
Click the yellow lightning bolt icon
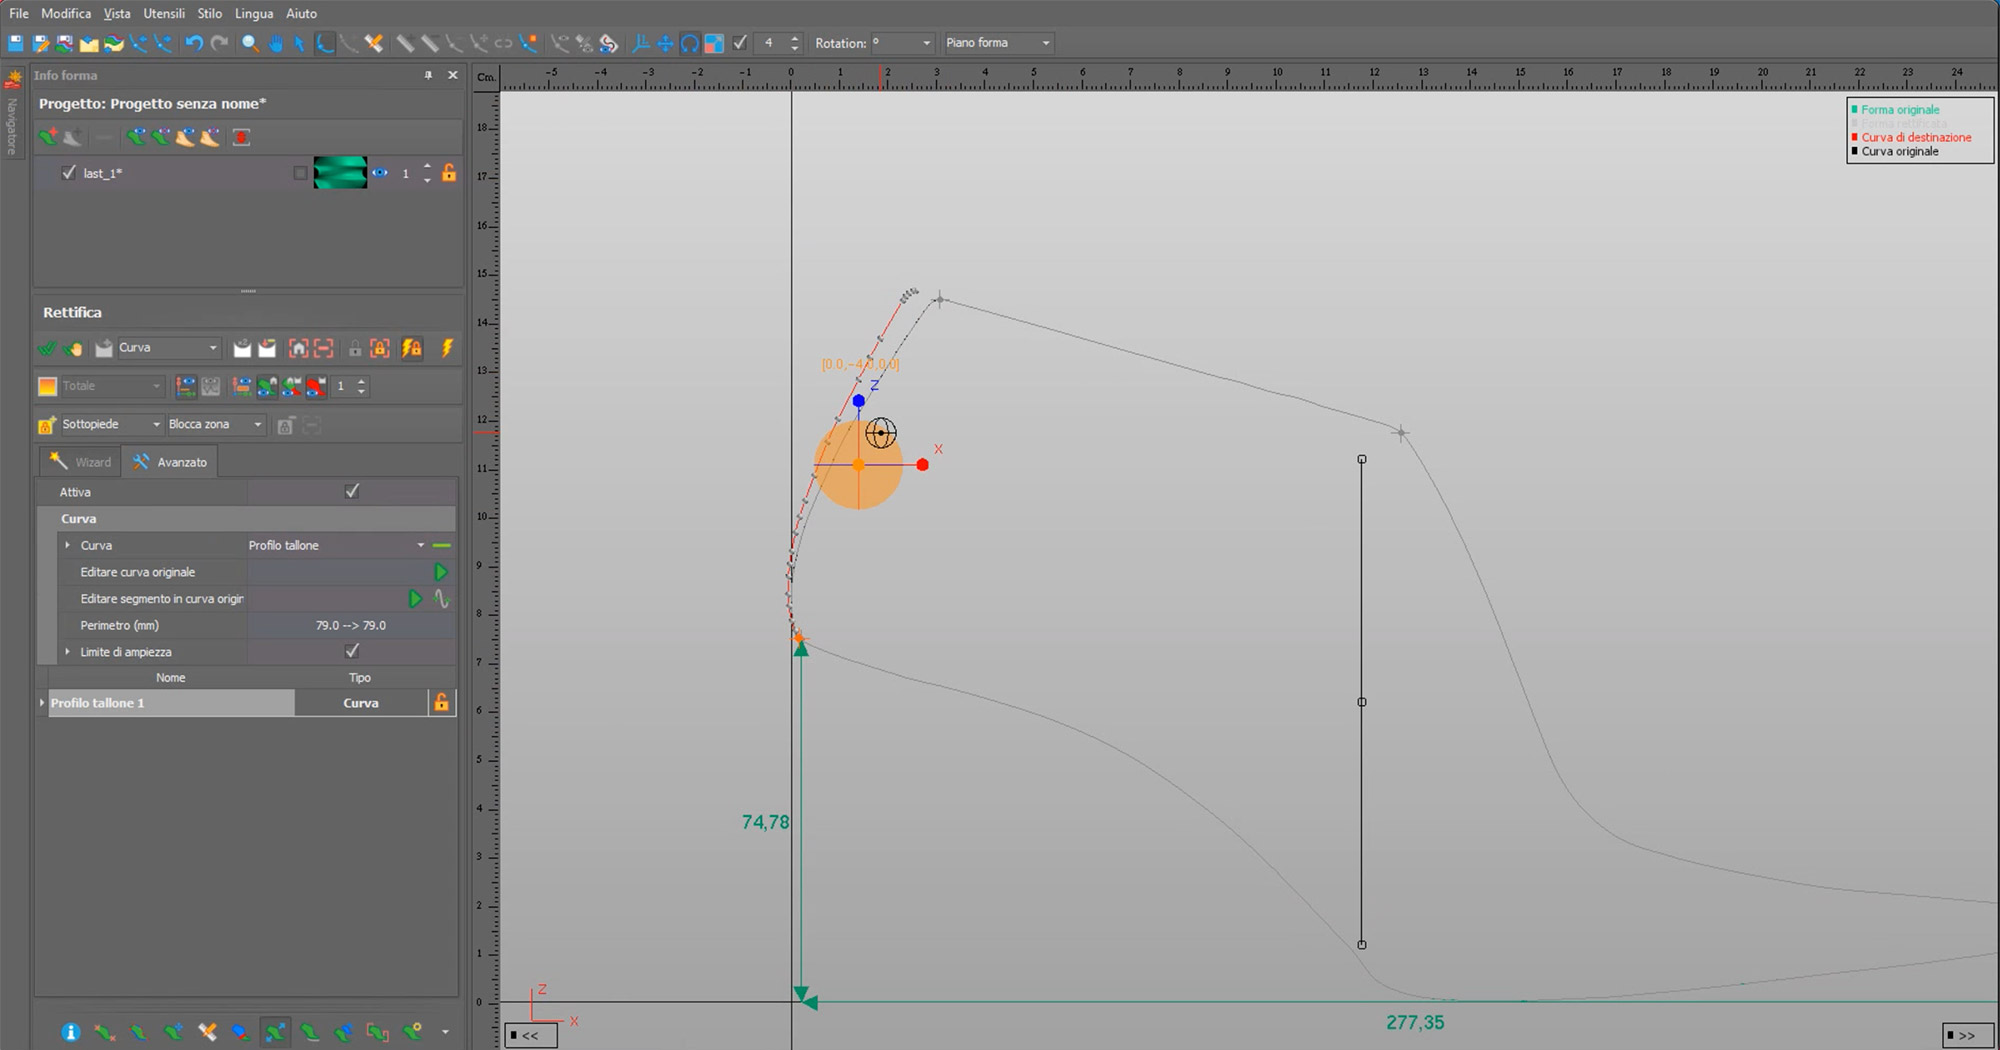pos(447,348)
